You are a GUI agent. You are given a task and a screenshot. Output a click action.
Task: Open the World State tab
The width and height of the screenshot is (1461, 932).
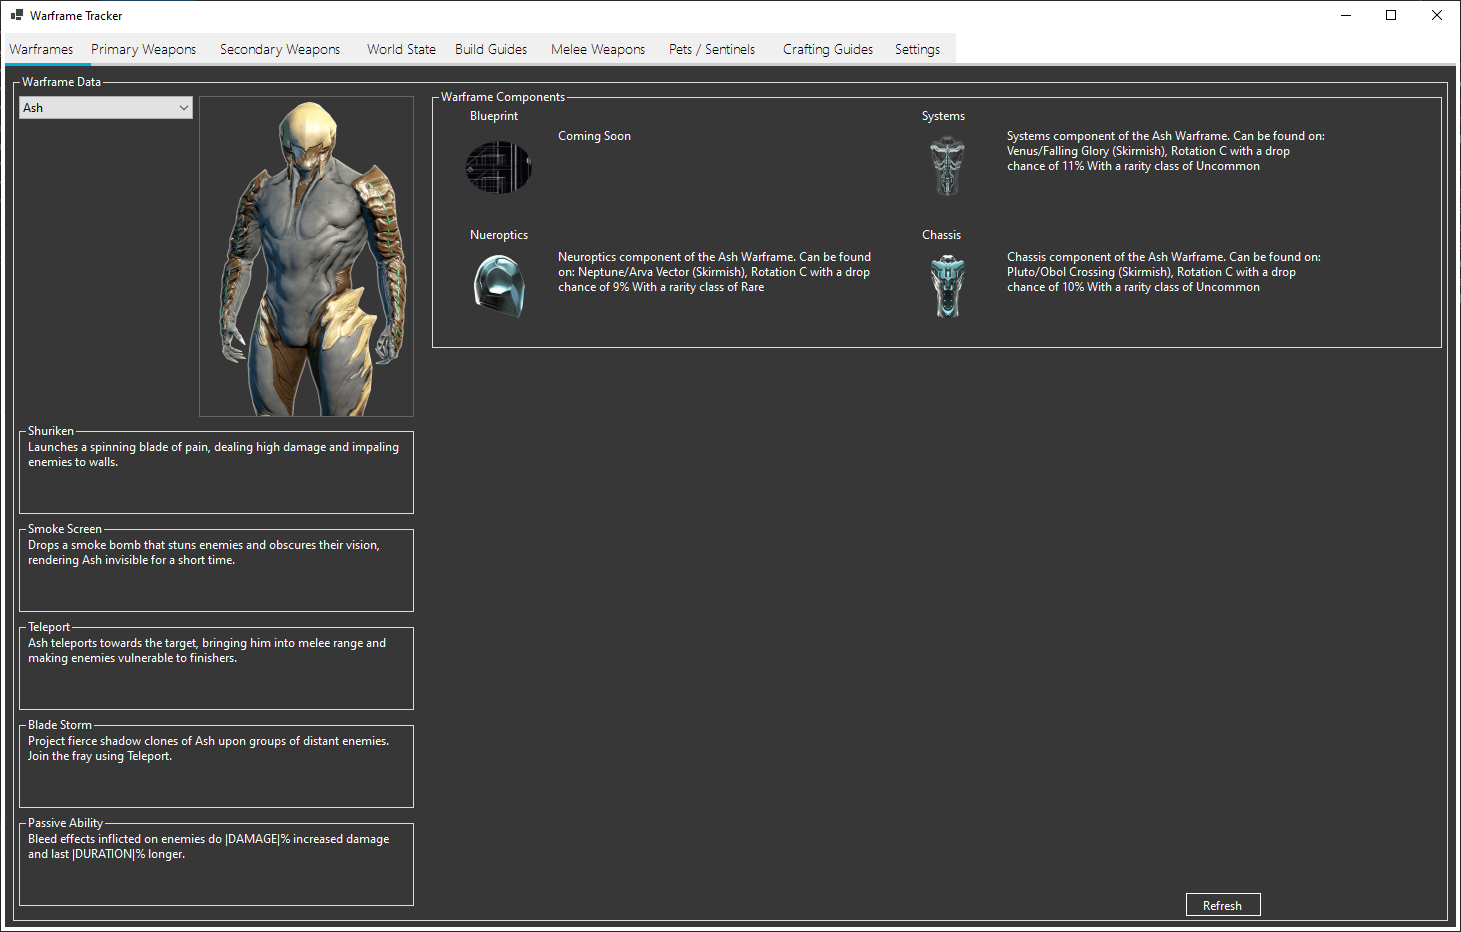(x=400, y=48)
